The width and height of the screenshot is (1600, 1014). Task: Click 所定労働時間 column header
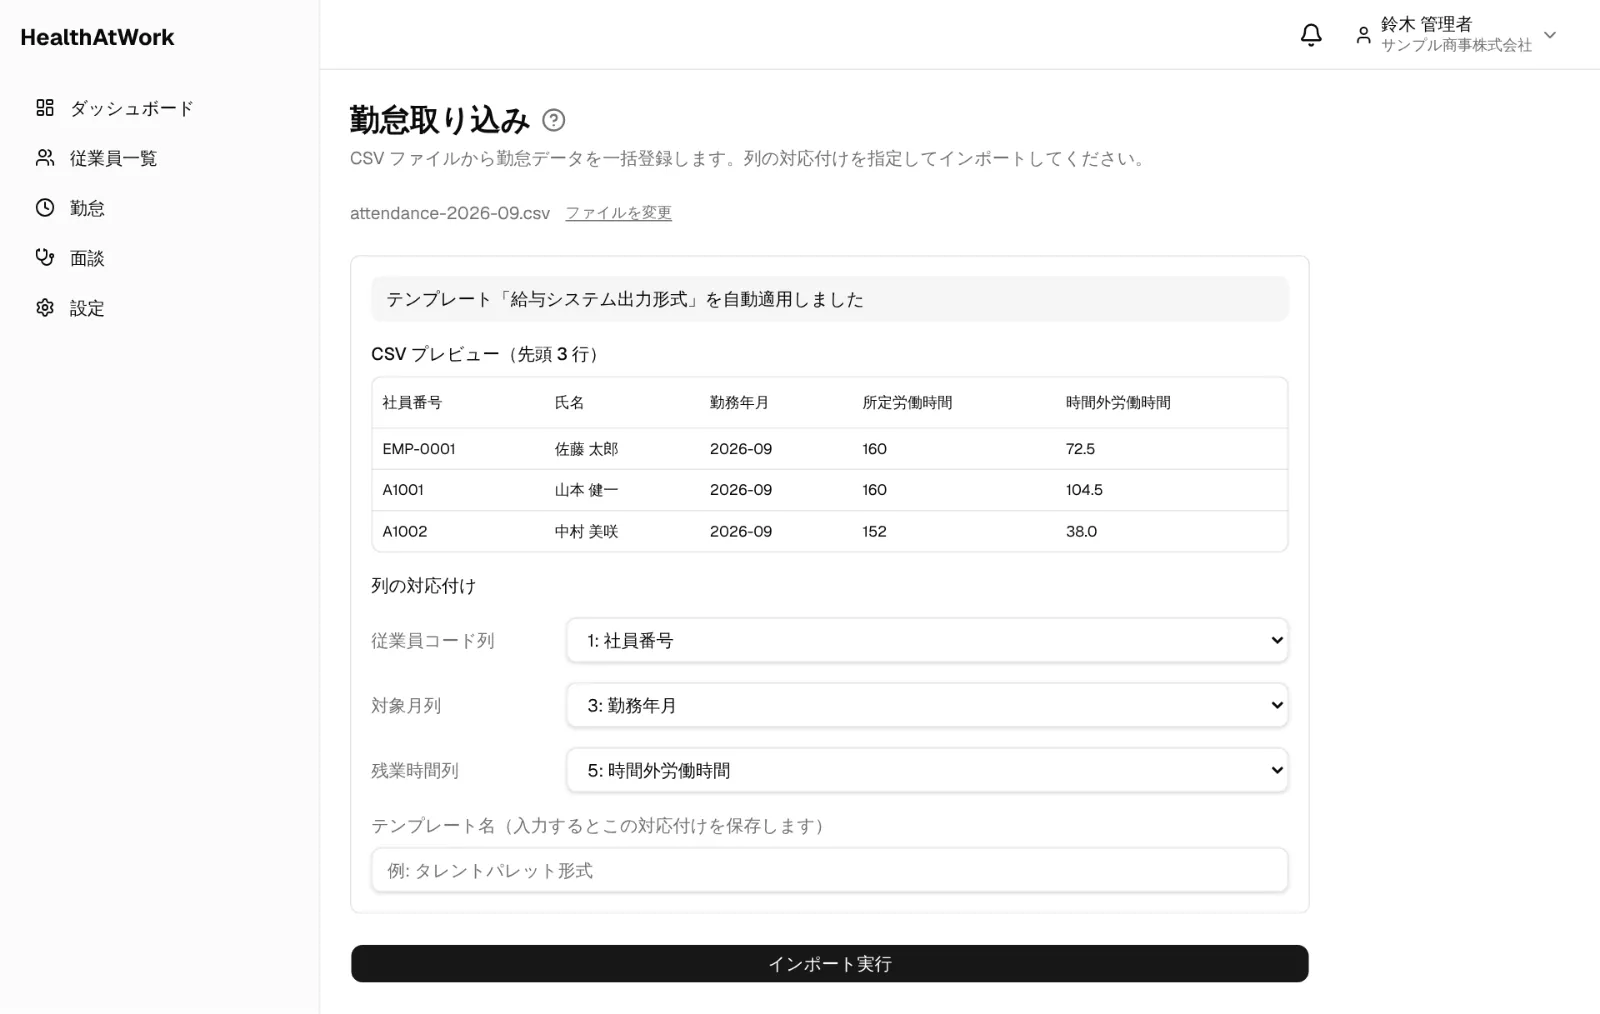point(907,403)
